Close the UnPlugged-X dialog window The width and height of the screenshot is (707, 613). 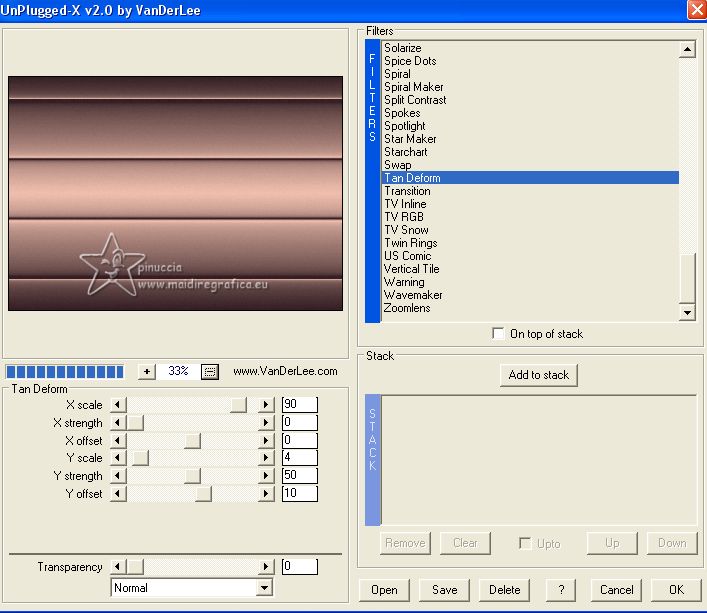tap(697, 9)
